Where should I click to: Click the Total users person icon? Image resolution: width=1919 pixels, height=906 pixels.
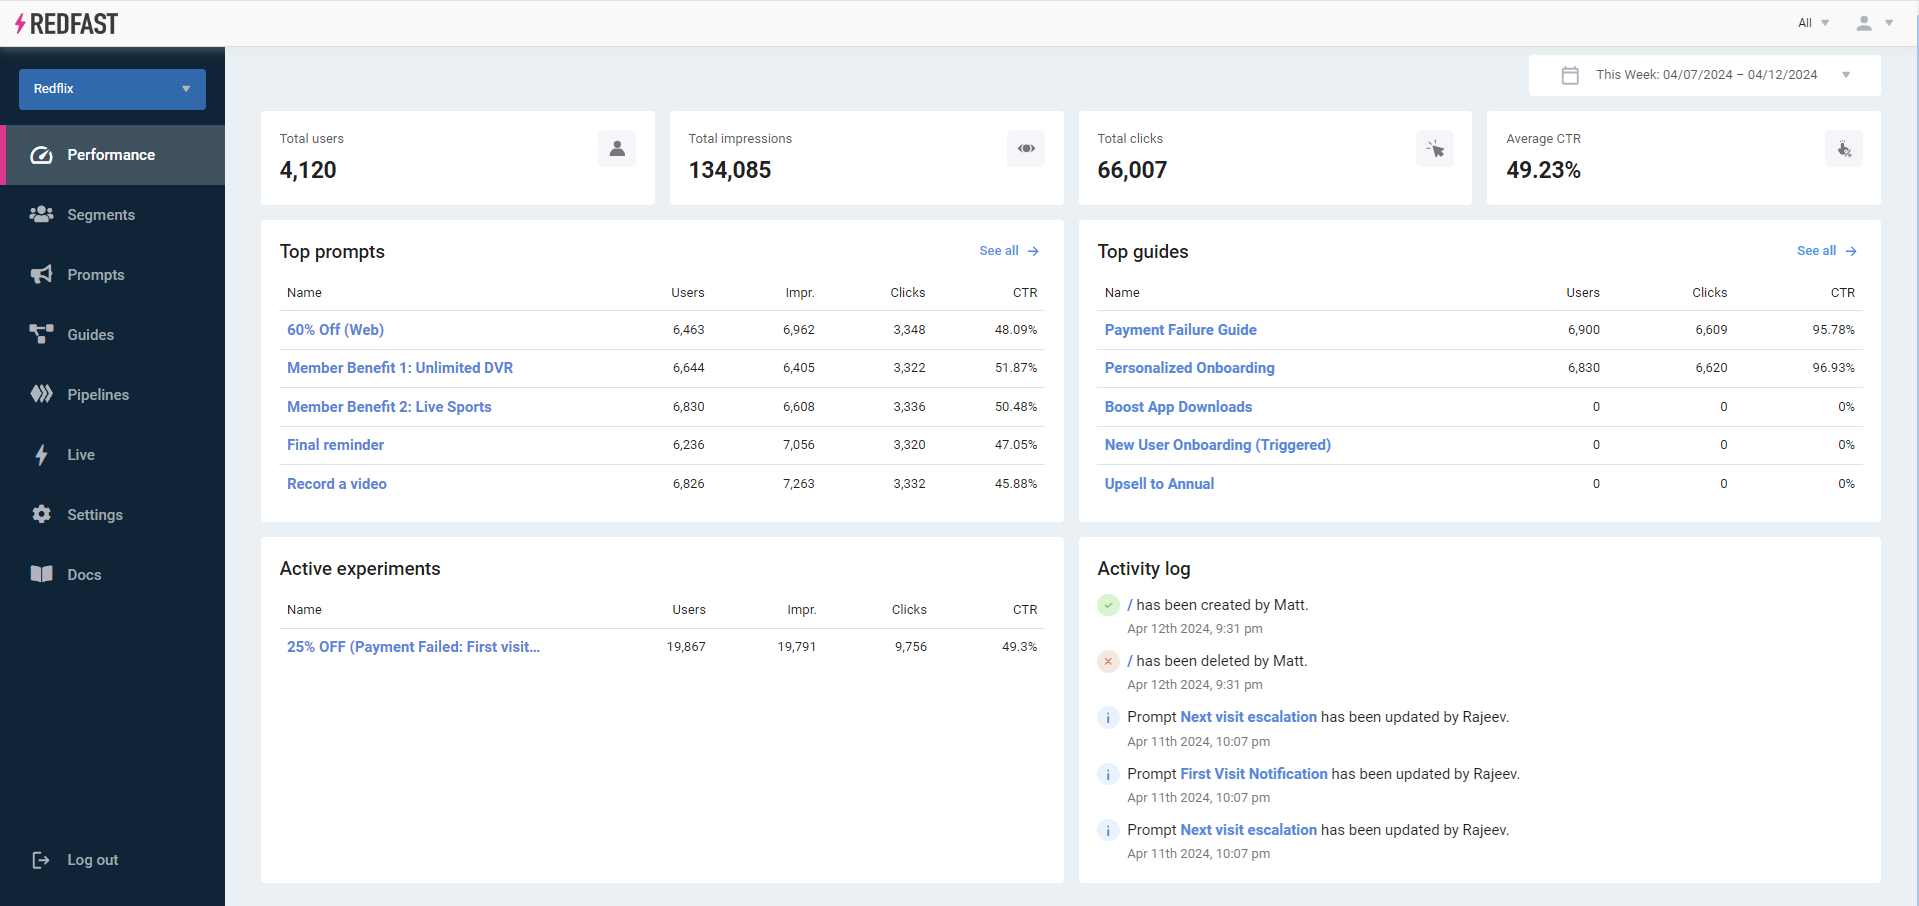[x=617, y=149]
